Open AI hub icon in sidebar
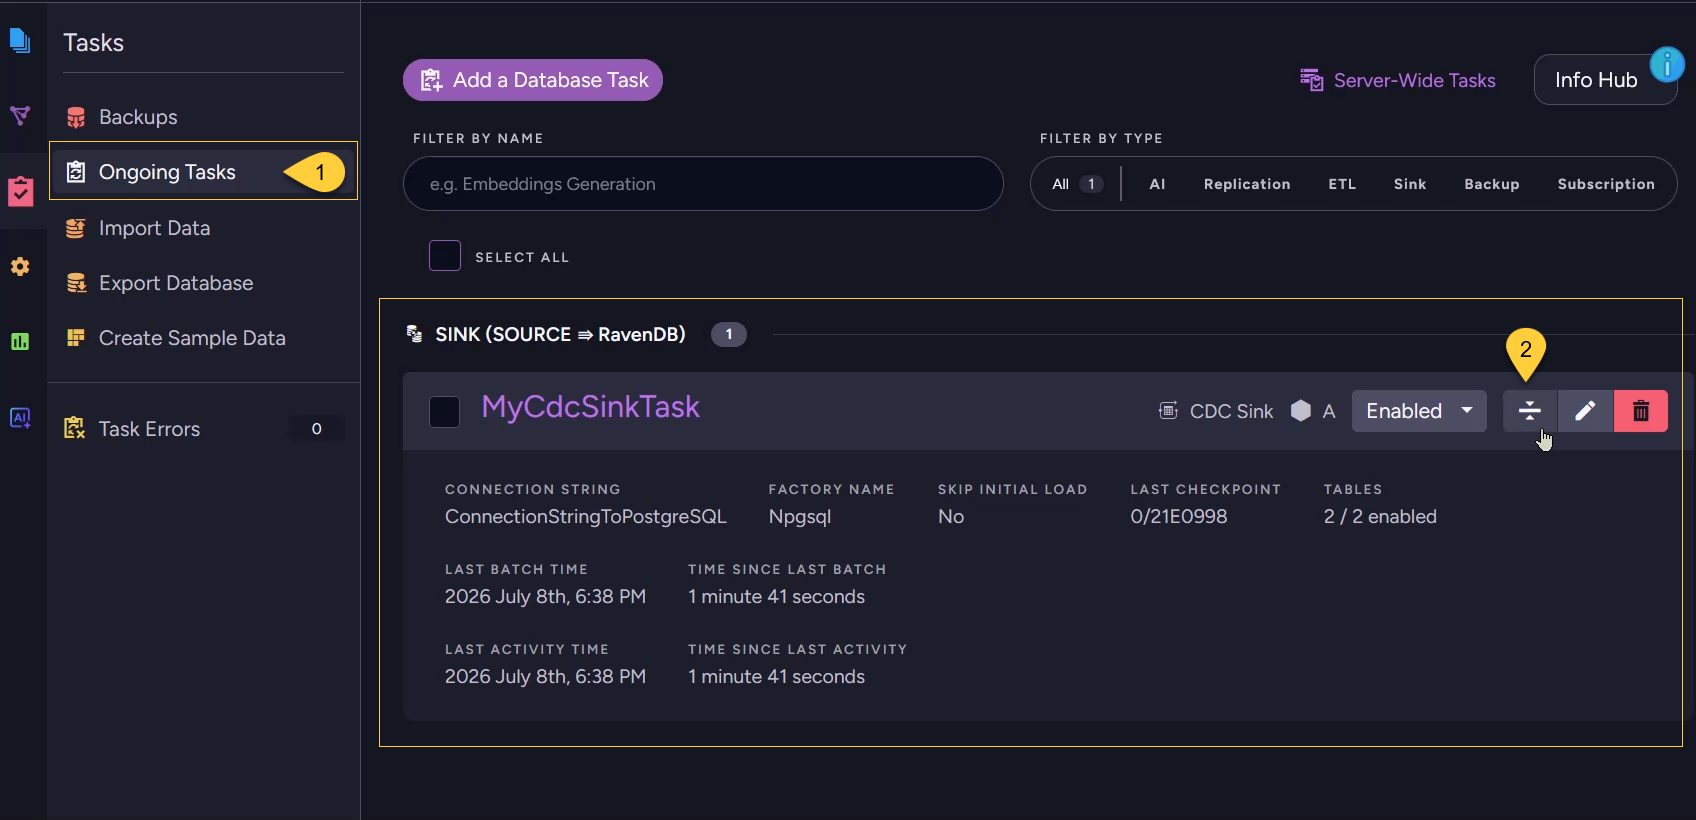The height and width of the screenshot is (820, 1696). pos(20,417)
